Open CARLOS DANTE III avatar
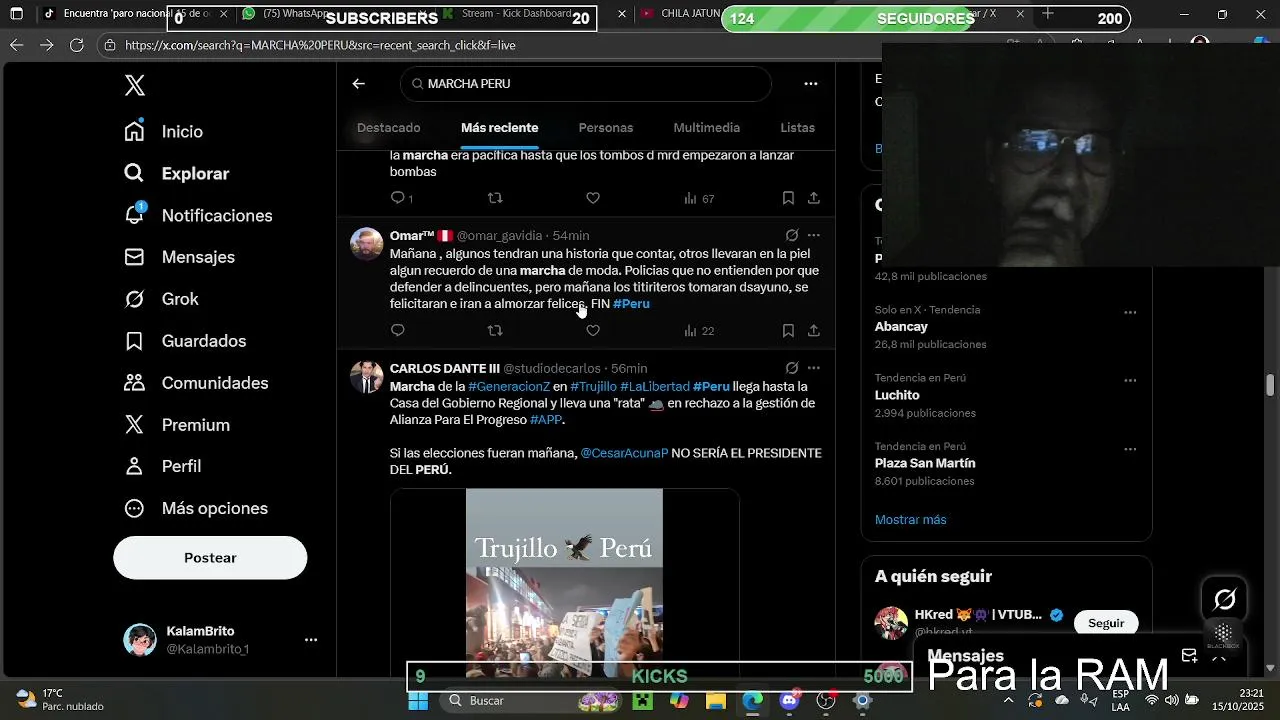 [x=367, y=378]
